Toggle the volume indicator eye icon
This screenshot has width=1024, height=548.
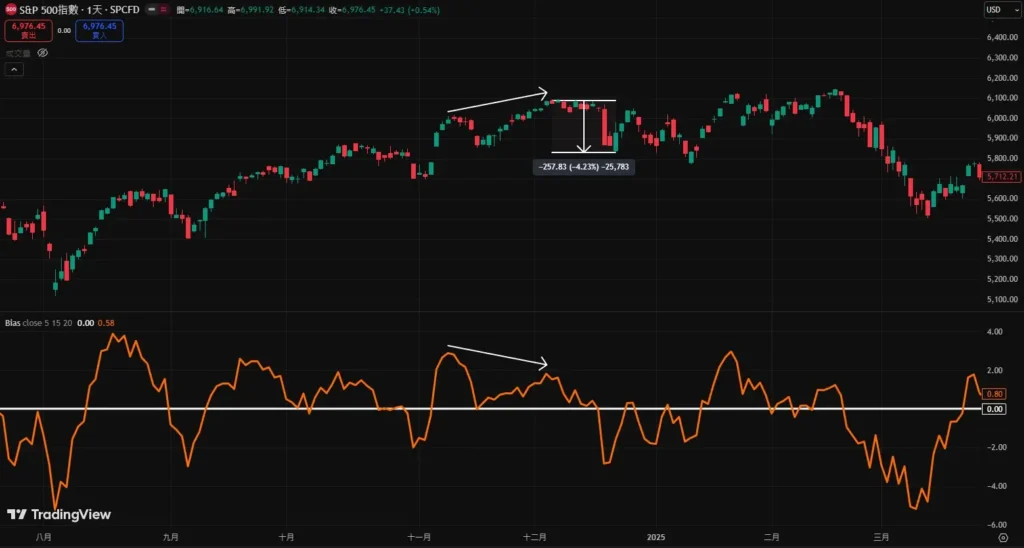tap(42, 52)
